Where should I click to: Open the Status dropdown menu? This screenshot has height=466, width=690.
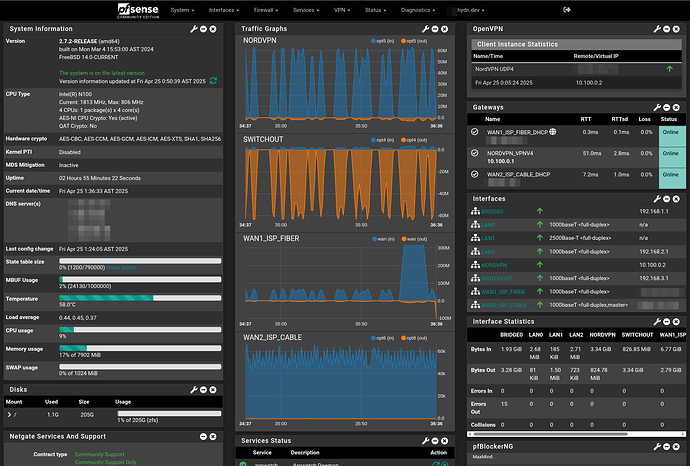[x=375, y=10]
